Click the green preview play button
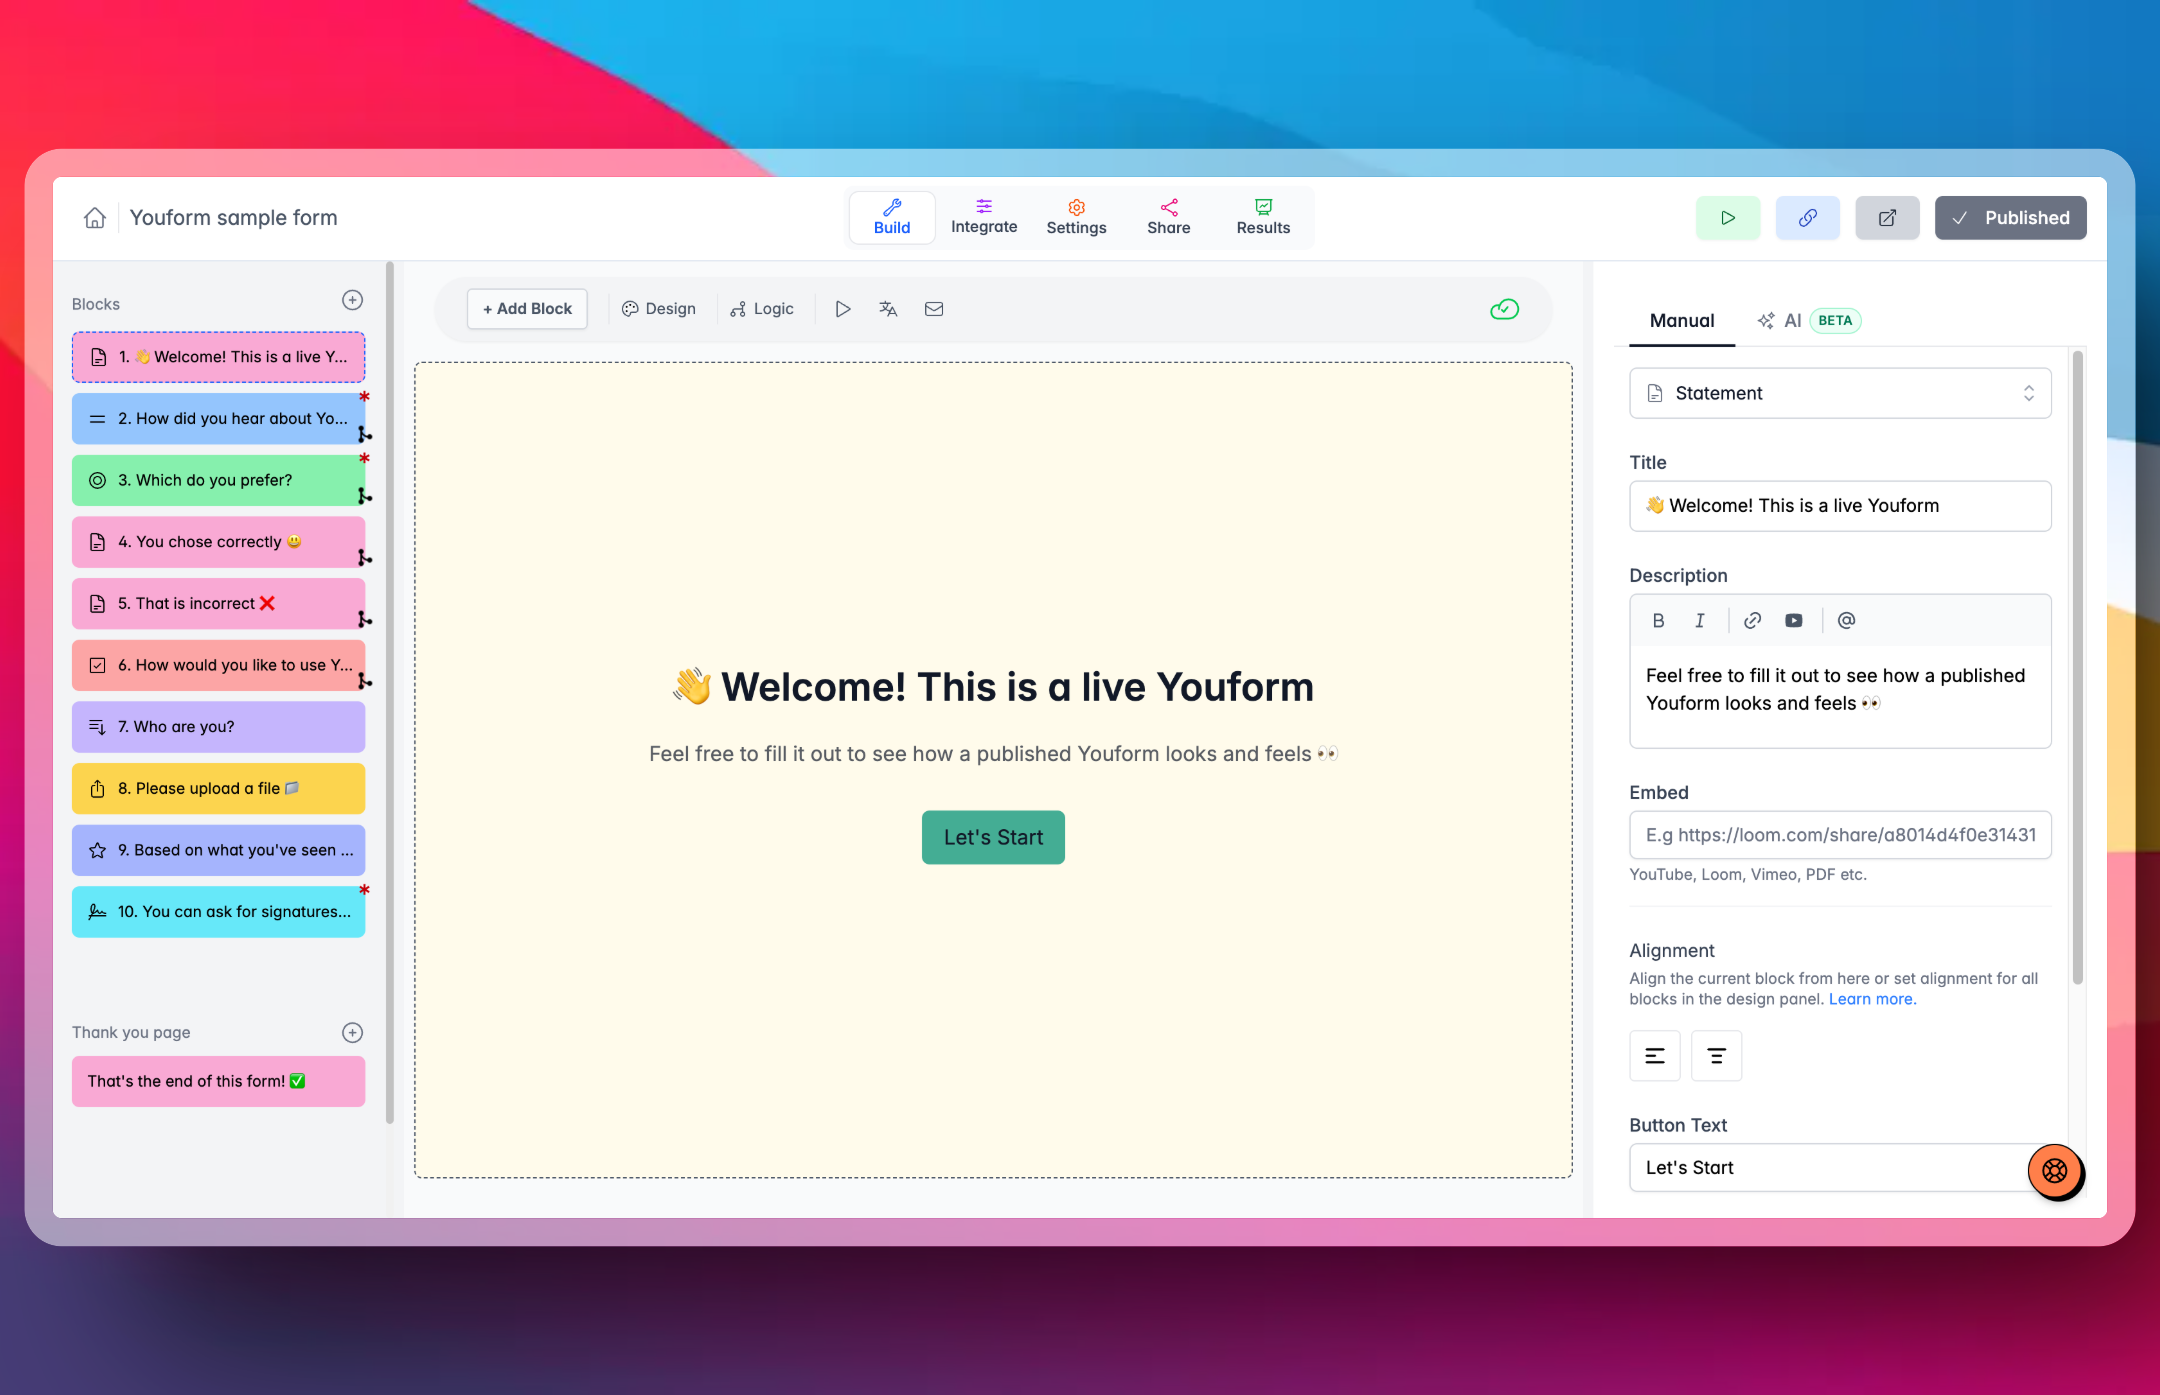 pyautogui.click(x=1727, y=218)
